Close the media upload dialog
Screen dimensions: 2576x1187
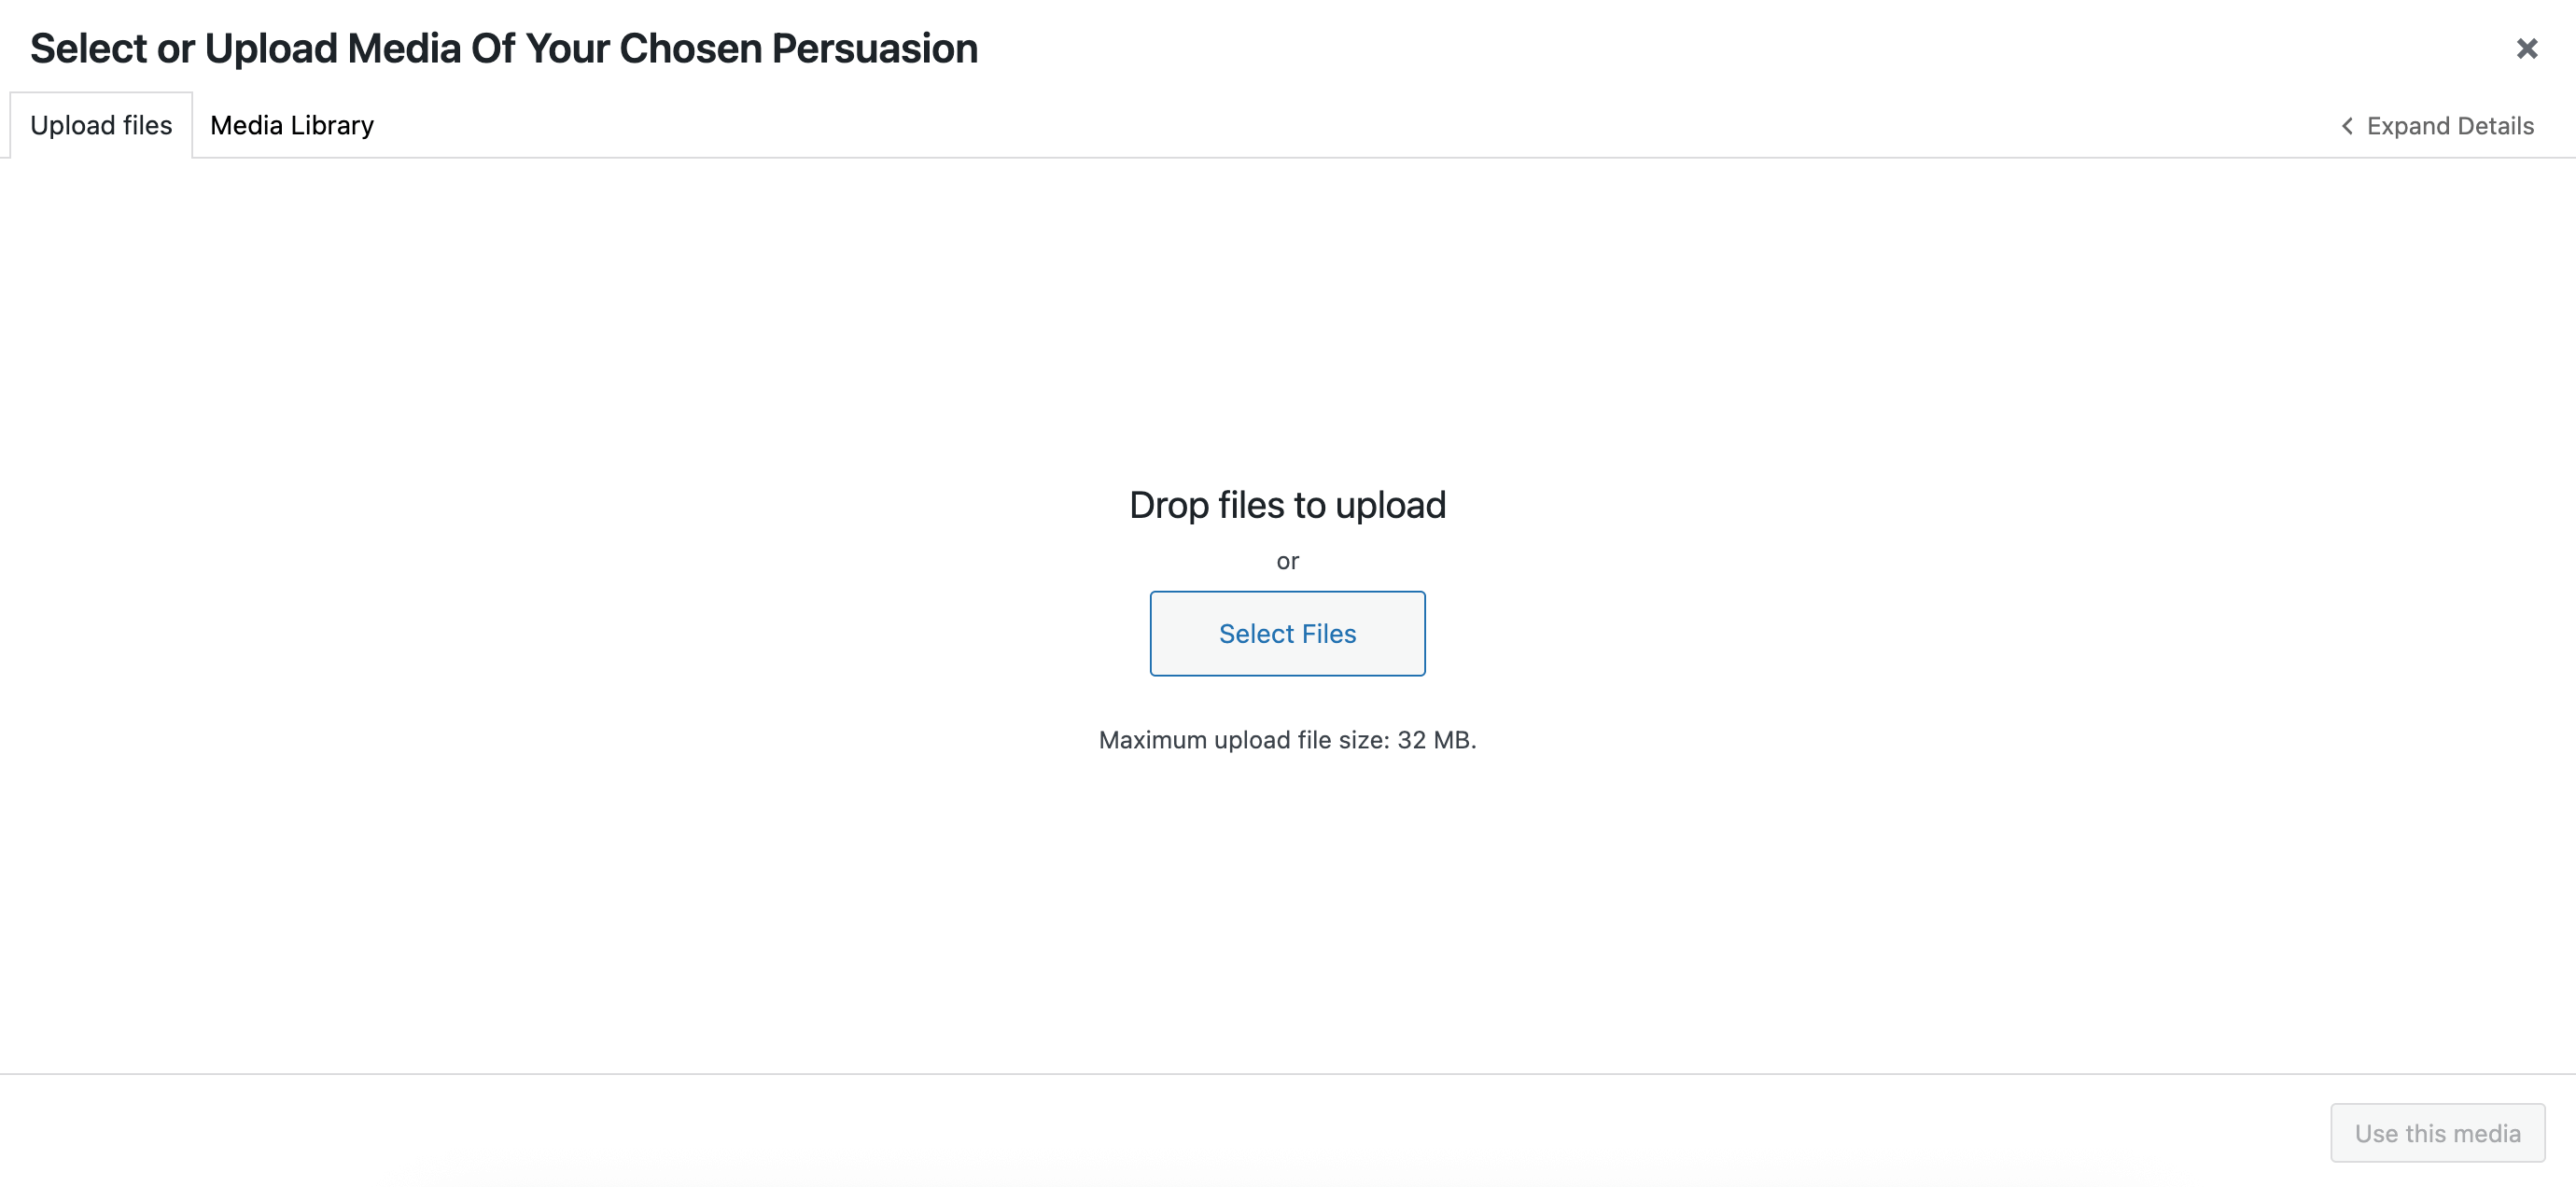coord(2526,49)
